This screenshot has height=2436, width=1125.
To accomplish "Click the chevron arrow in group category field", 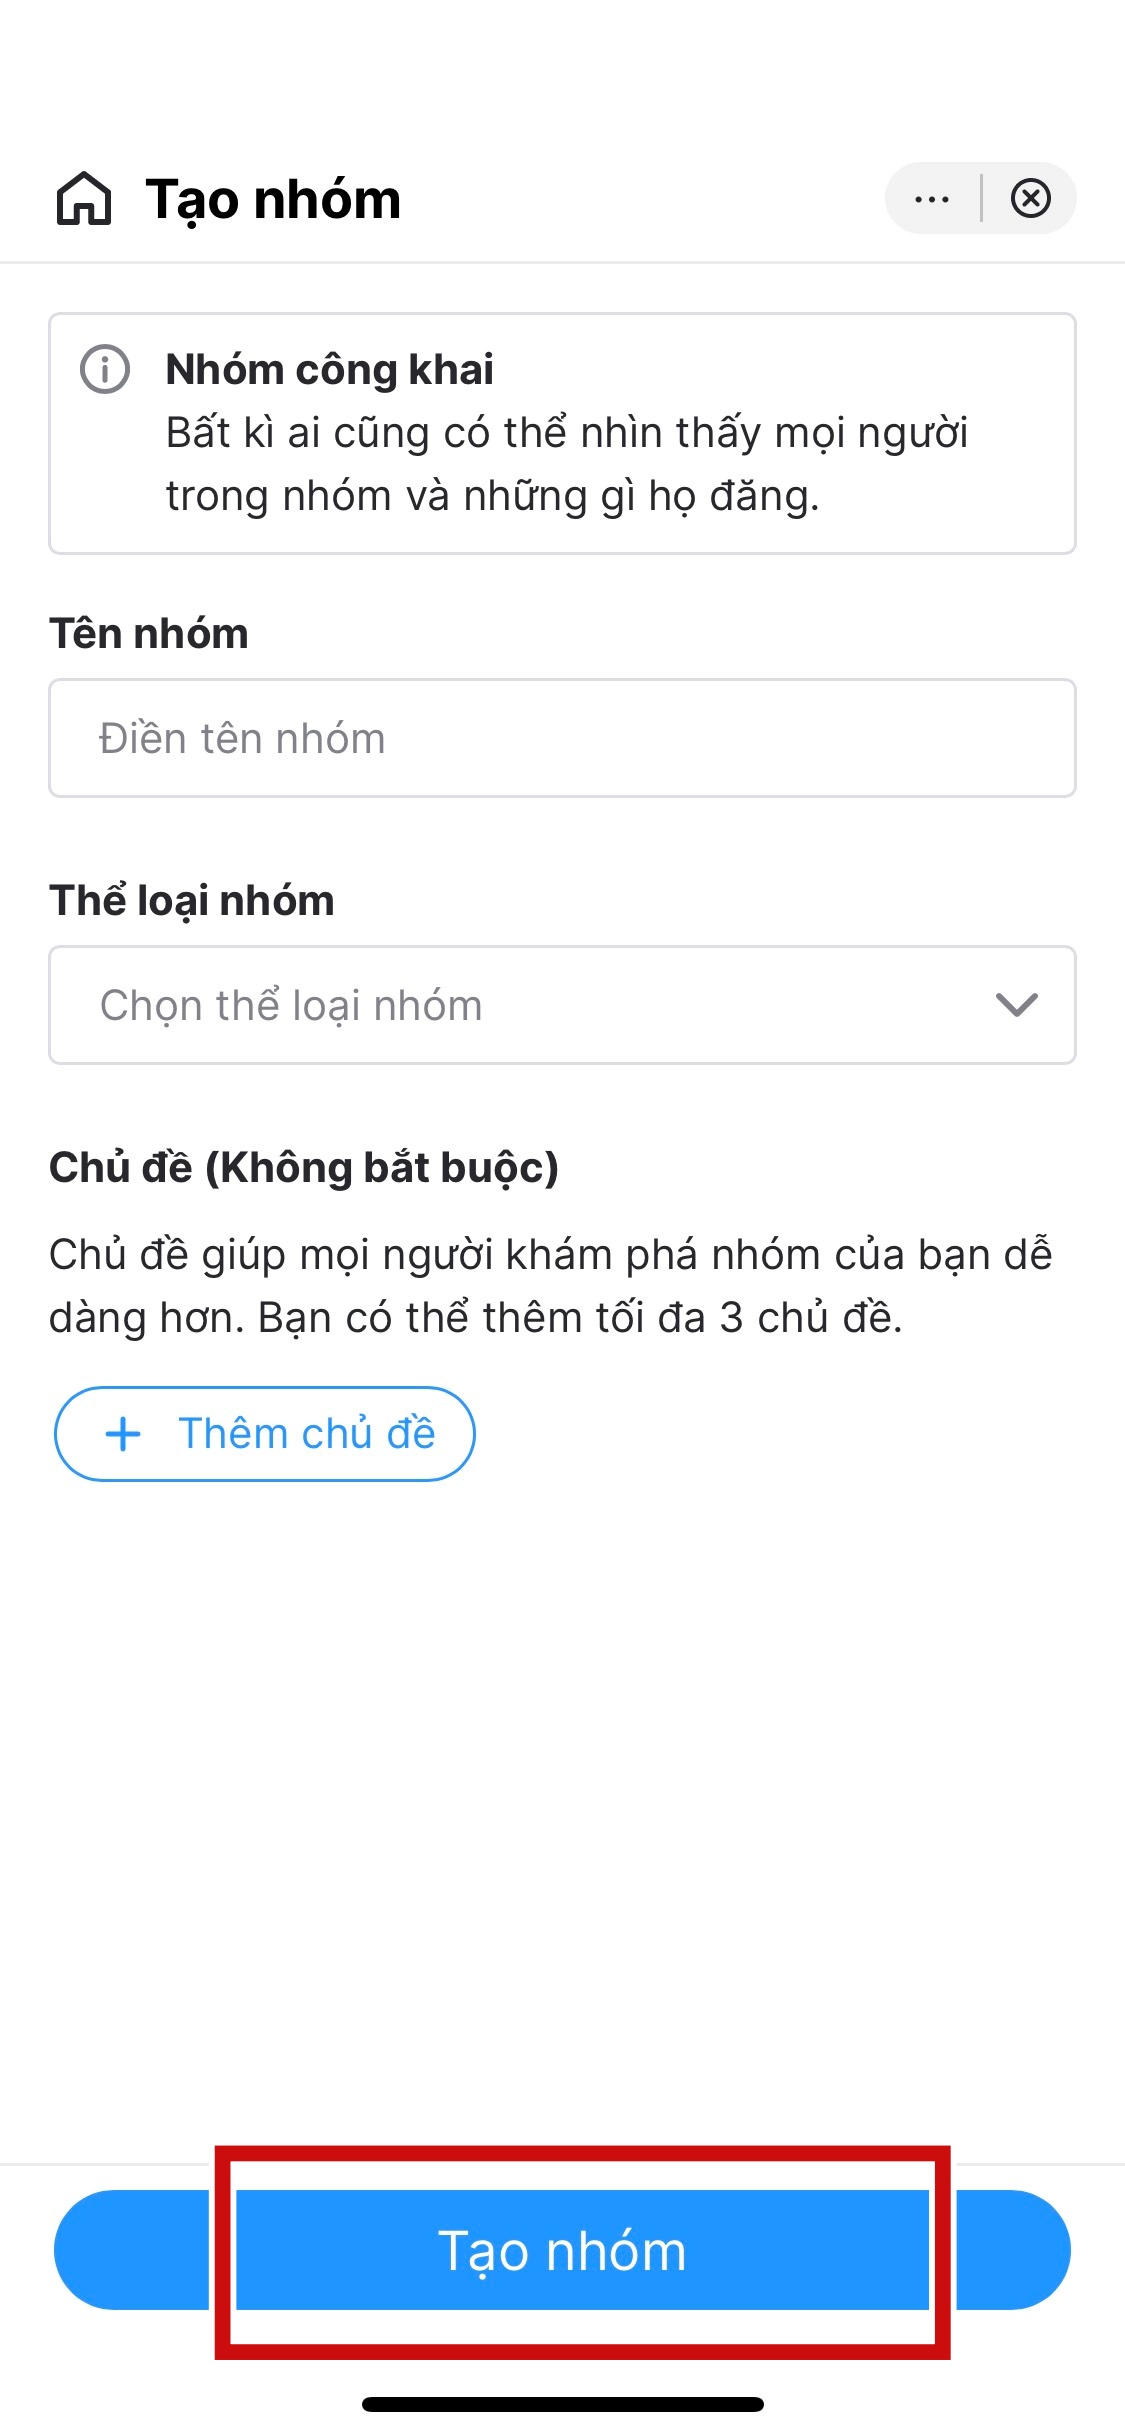I will (x=1017, y=1005).
